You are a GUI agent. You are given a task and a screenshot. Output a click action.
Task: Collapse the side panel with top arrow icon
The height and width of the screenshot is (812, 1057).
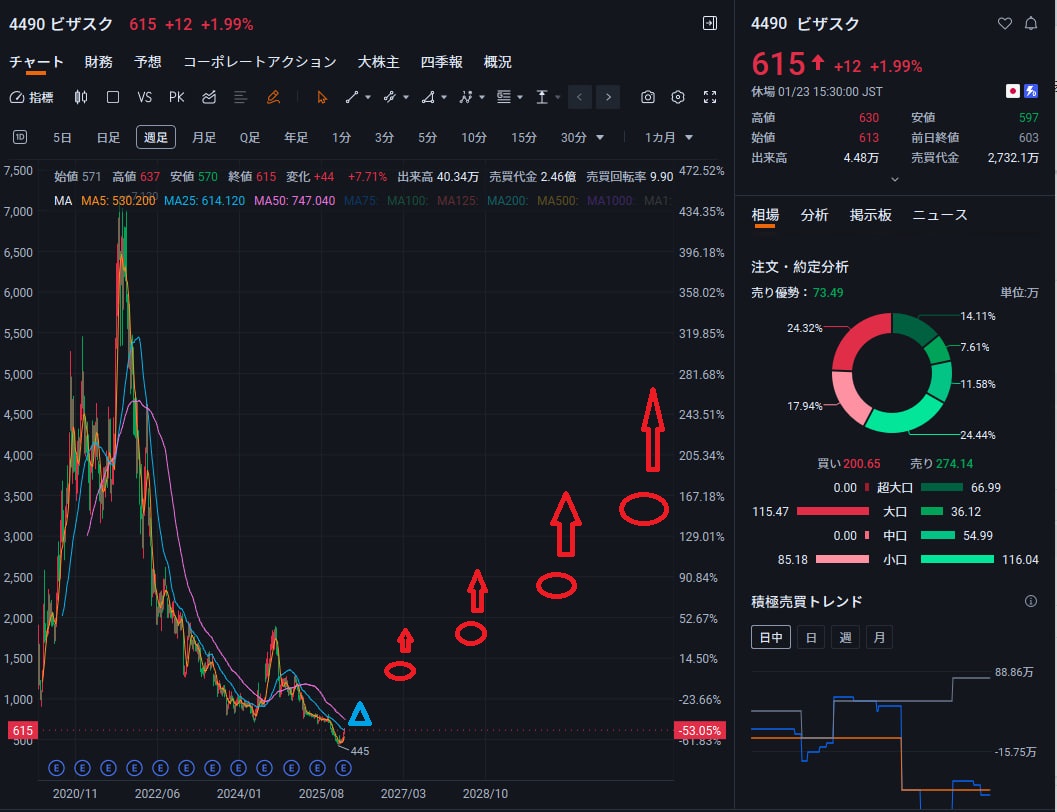[x=710, y=24]
